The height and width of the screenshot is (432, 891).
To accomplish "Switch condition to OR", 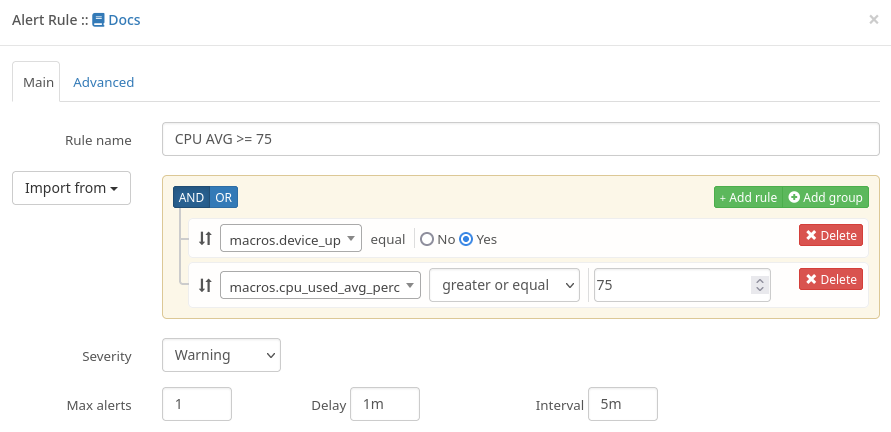I will 224,197.
